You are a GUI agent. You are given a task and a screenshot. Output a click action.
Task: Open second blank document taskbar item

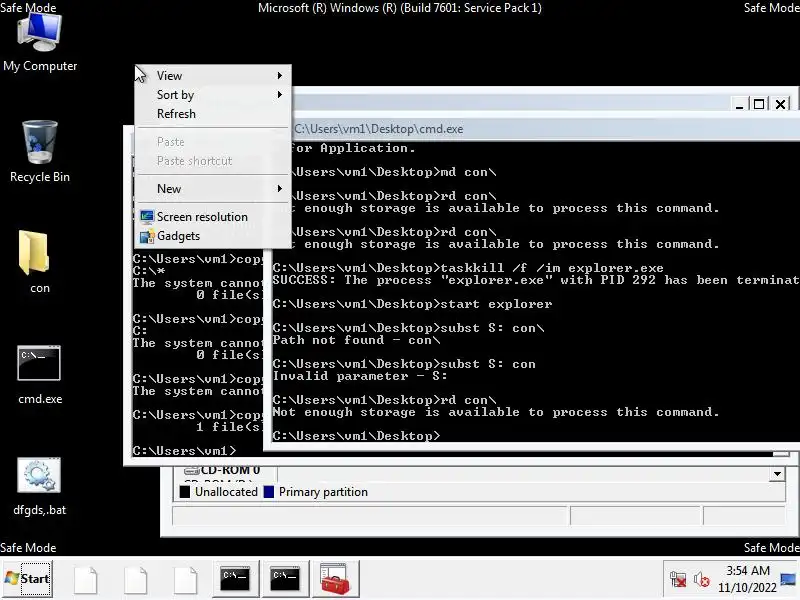(136, 579)
